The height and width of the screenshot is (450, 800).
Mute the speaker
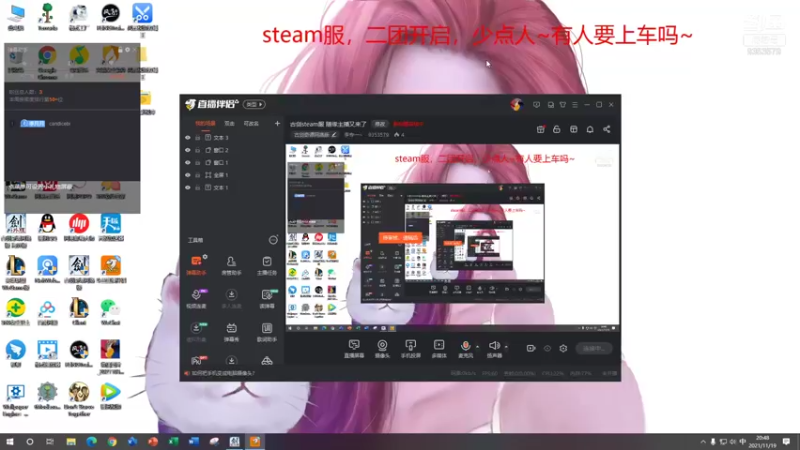(494, 349)
